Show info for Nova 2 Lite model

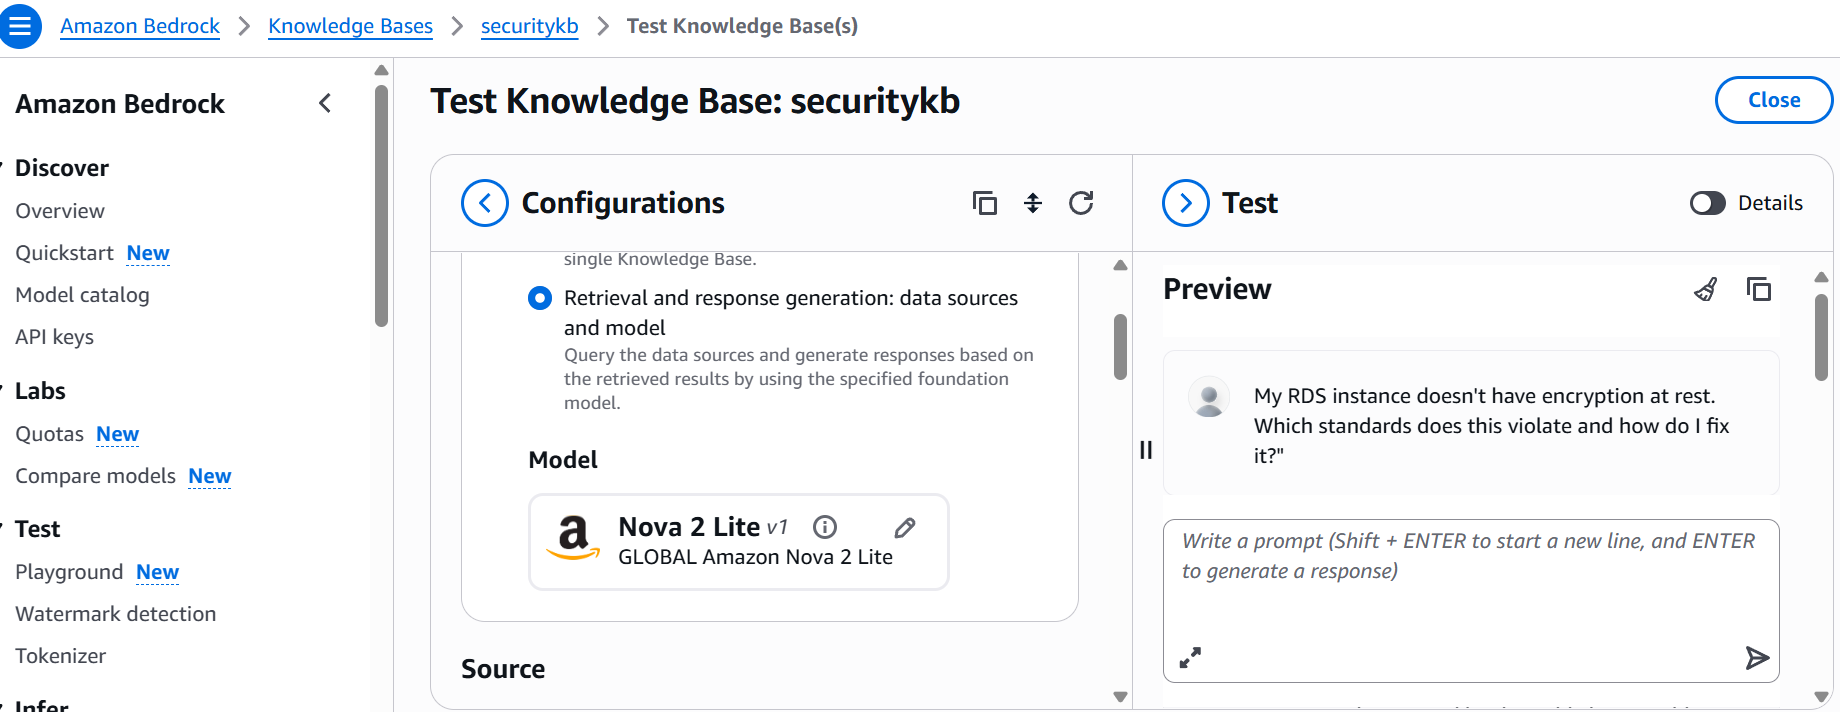[825, 527]
